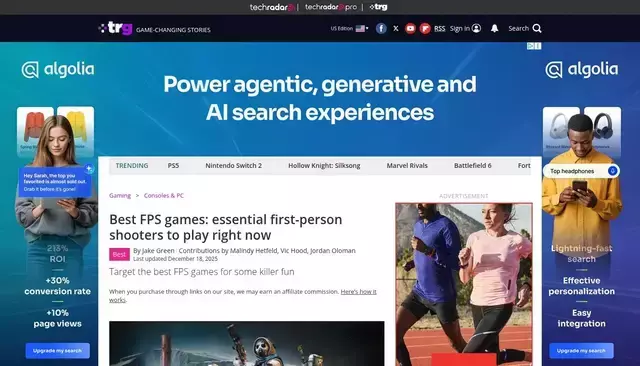Open notifications bell icon
This screenshot has height=366, width=640.
pos(494,29)
